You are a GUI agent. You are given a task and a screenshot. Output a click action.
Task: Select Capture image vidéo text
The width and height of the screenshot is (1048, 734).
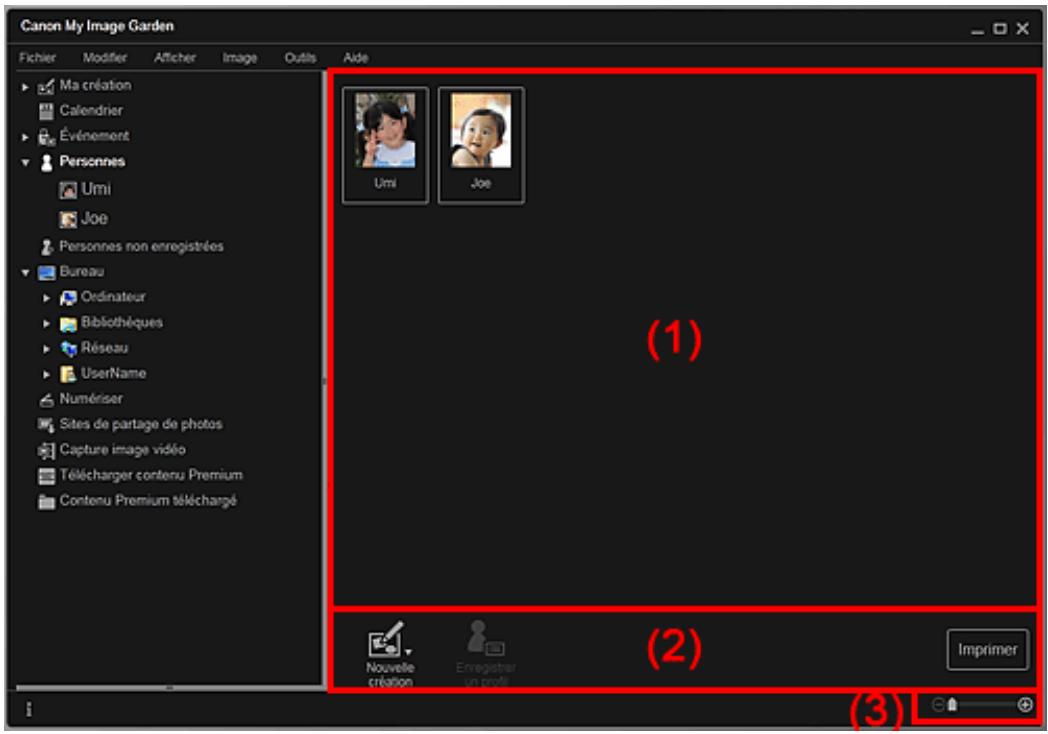122,450
